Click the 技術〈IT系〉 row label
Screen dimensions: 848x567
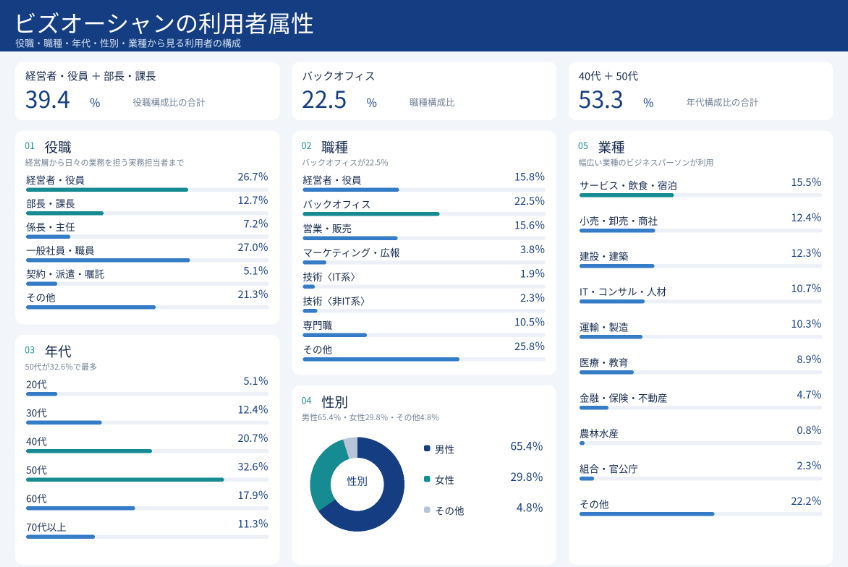pos(329,277)
